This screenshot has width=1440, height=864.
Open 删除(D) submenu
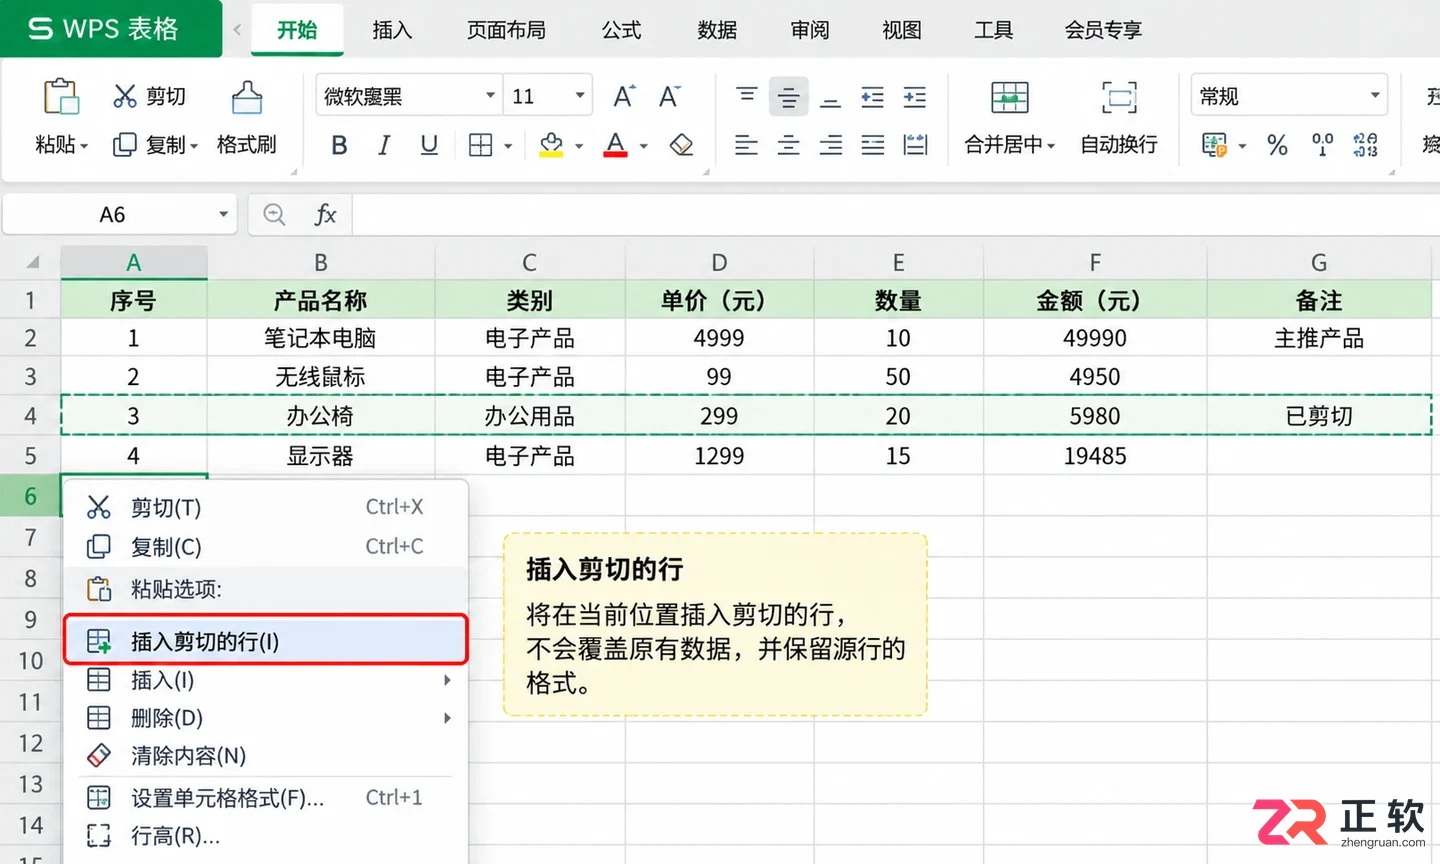click(266, 718)
